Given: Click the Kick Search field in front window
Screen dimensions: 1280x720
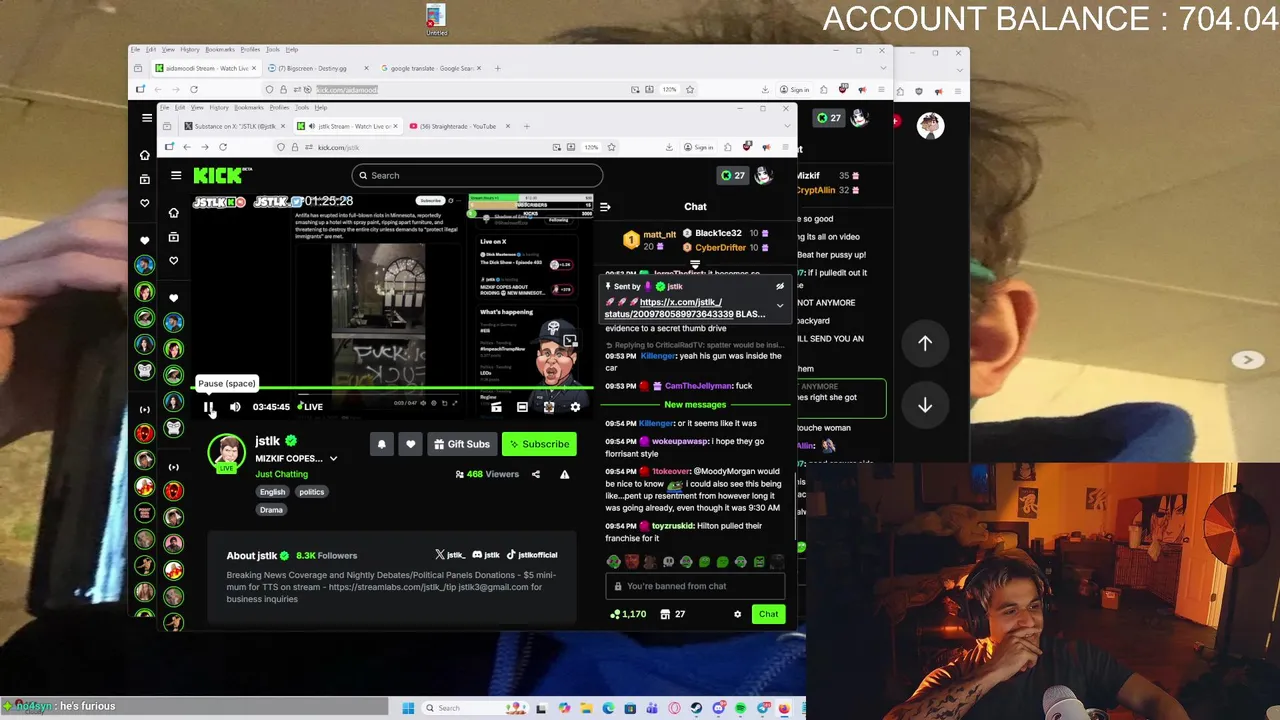Looking at the screenshot, I should click(x=477, y=175).
